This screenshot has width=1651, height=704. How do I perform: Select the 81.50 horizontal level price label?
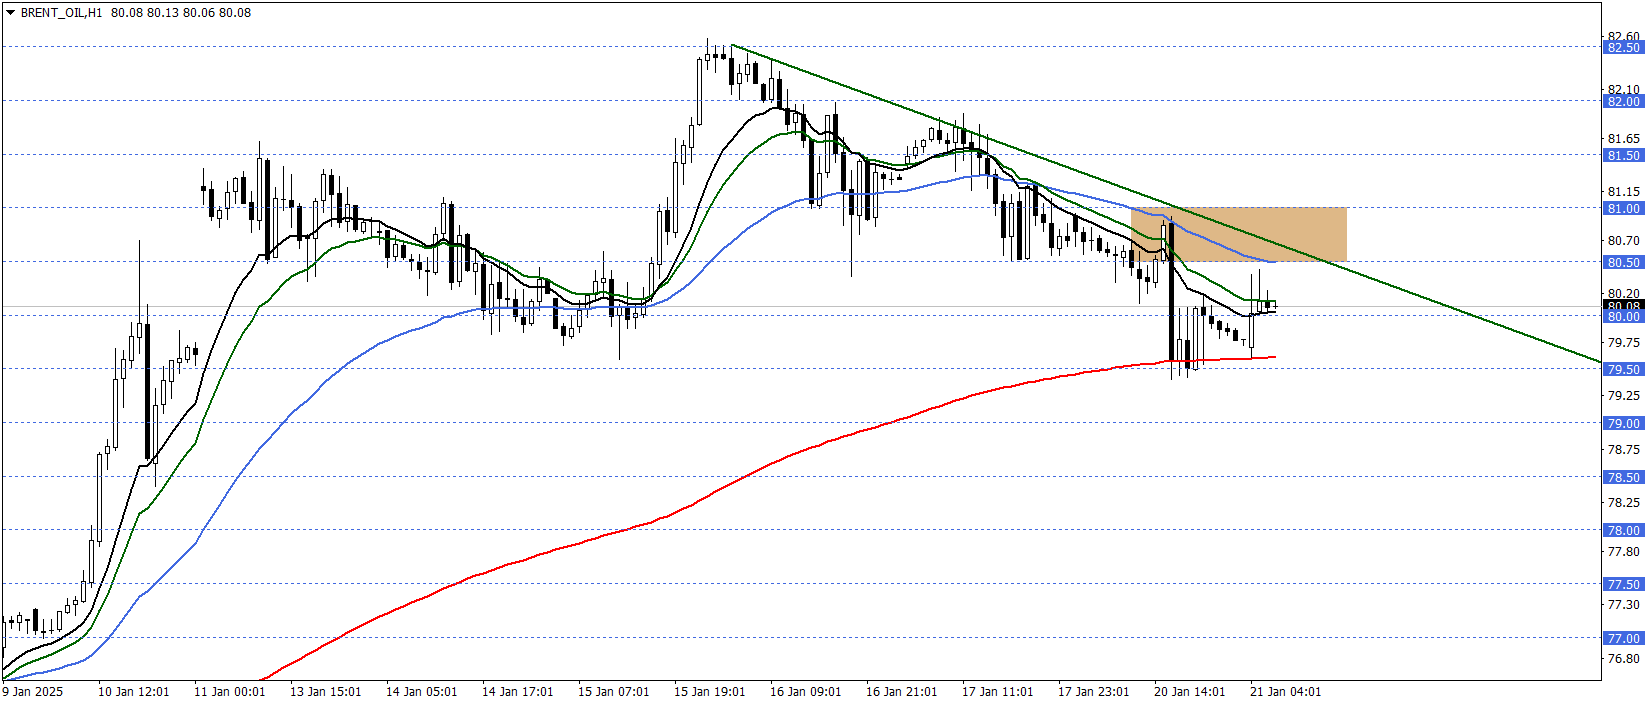point(1623,155)
